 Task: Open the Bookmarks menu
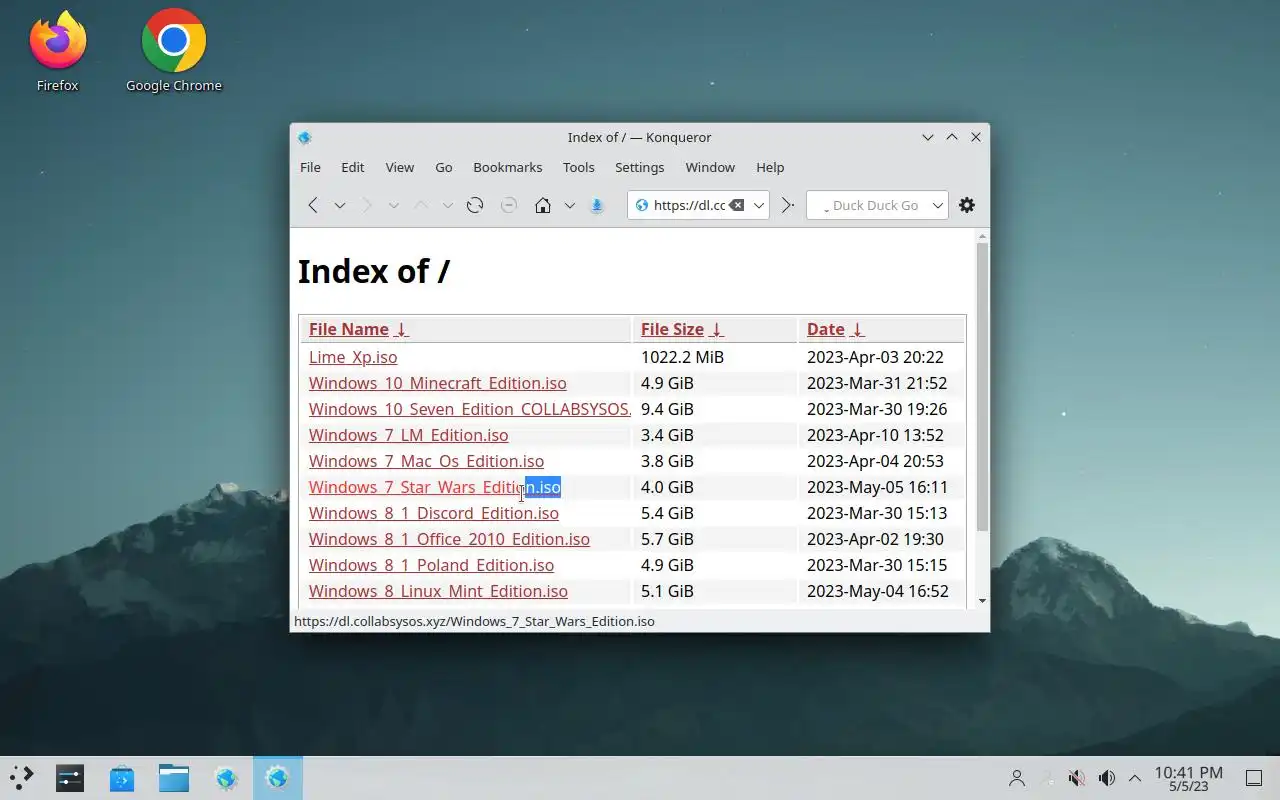pos(508,167)
